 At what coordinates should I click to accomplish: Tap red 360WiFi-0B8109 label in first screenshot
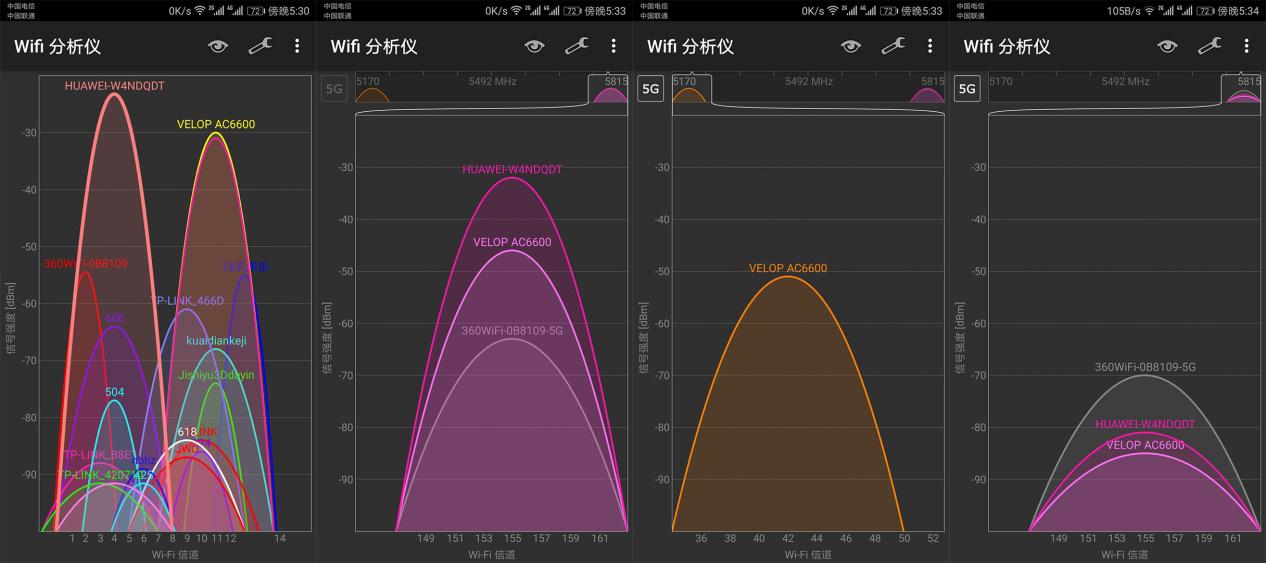point(85,264)
